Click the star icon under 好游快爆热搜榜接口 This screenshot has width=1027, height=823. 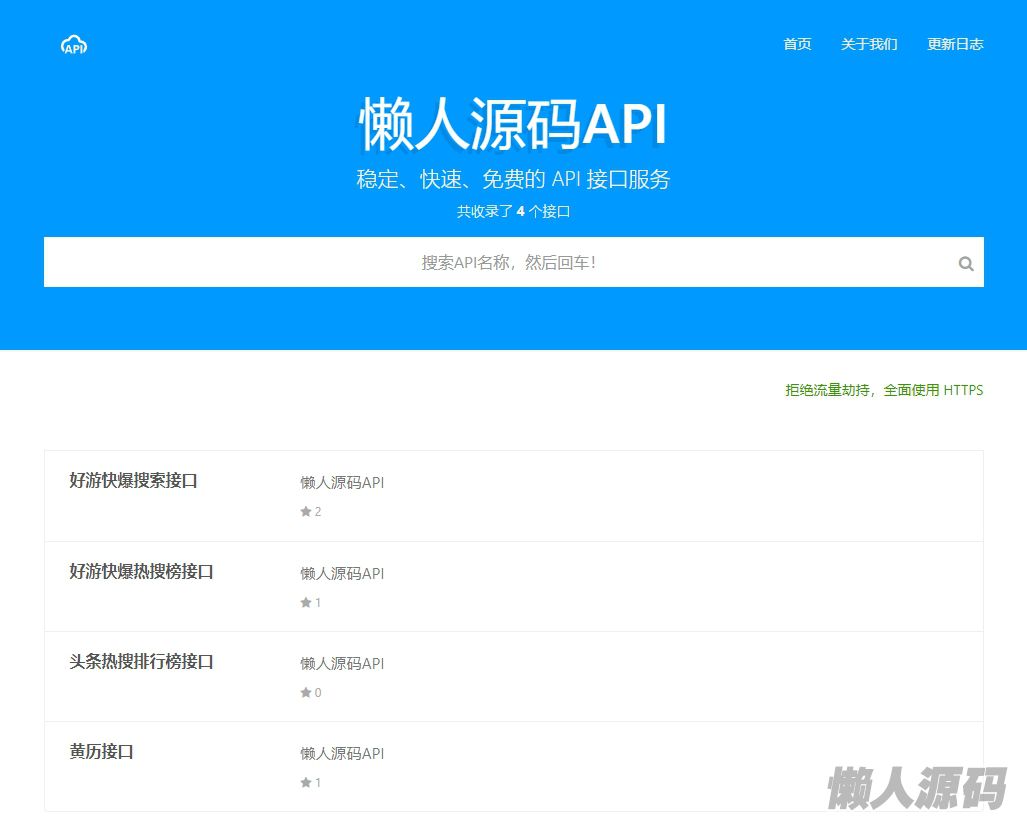pos(306,603)
